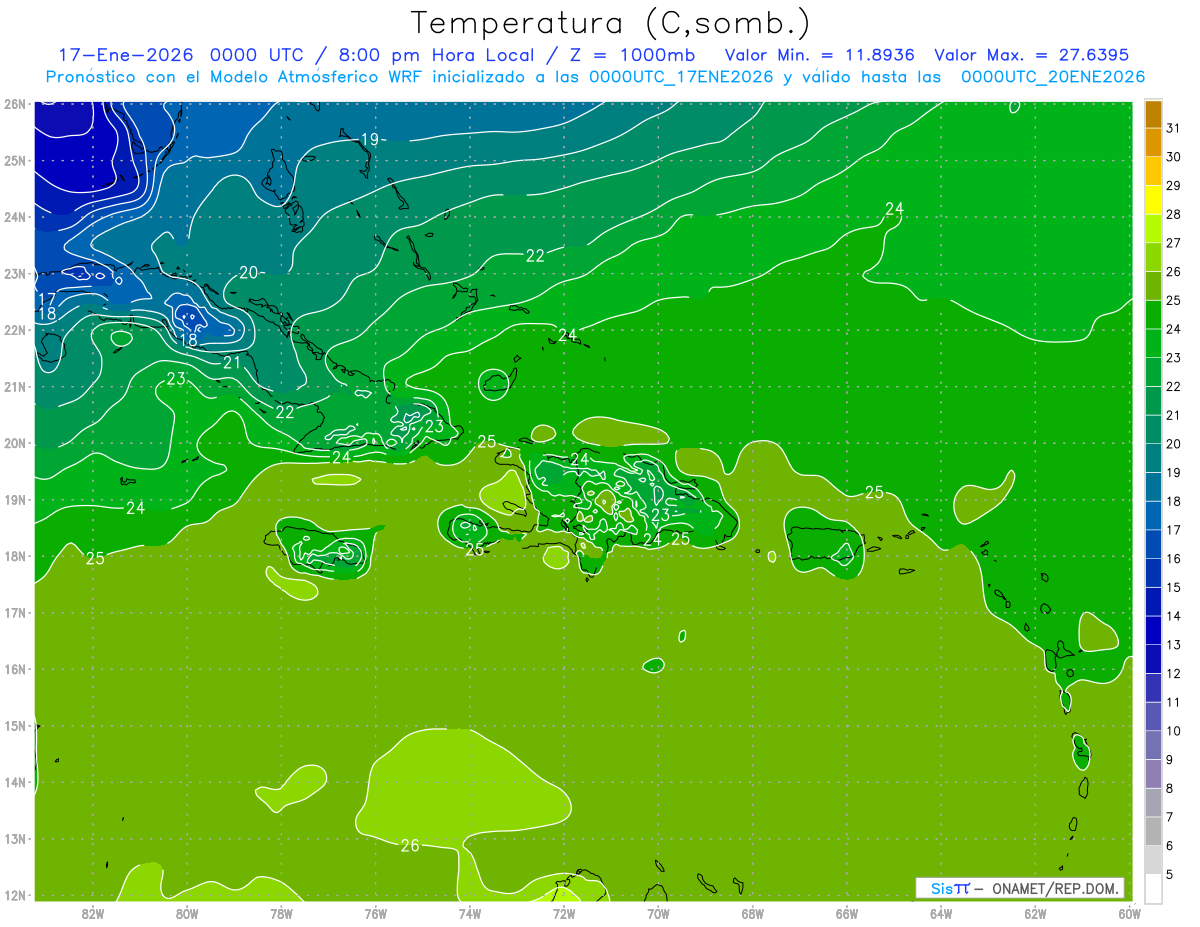Viewport: 1200px width, 927px height.
Task: Click the yellow swatch between 28 and 29
Action: (1153, 200)
